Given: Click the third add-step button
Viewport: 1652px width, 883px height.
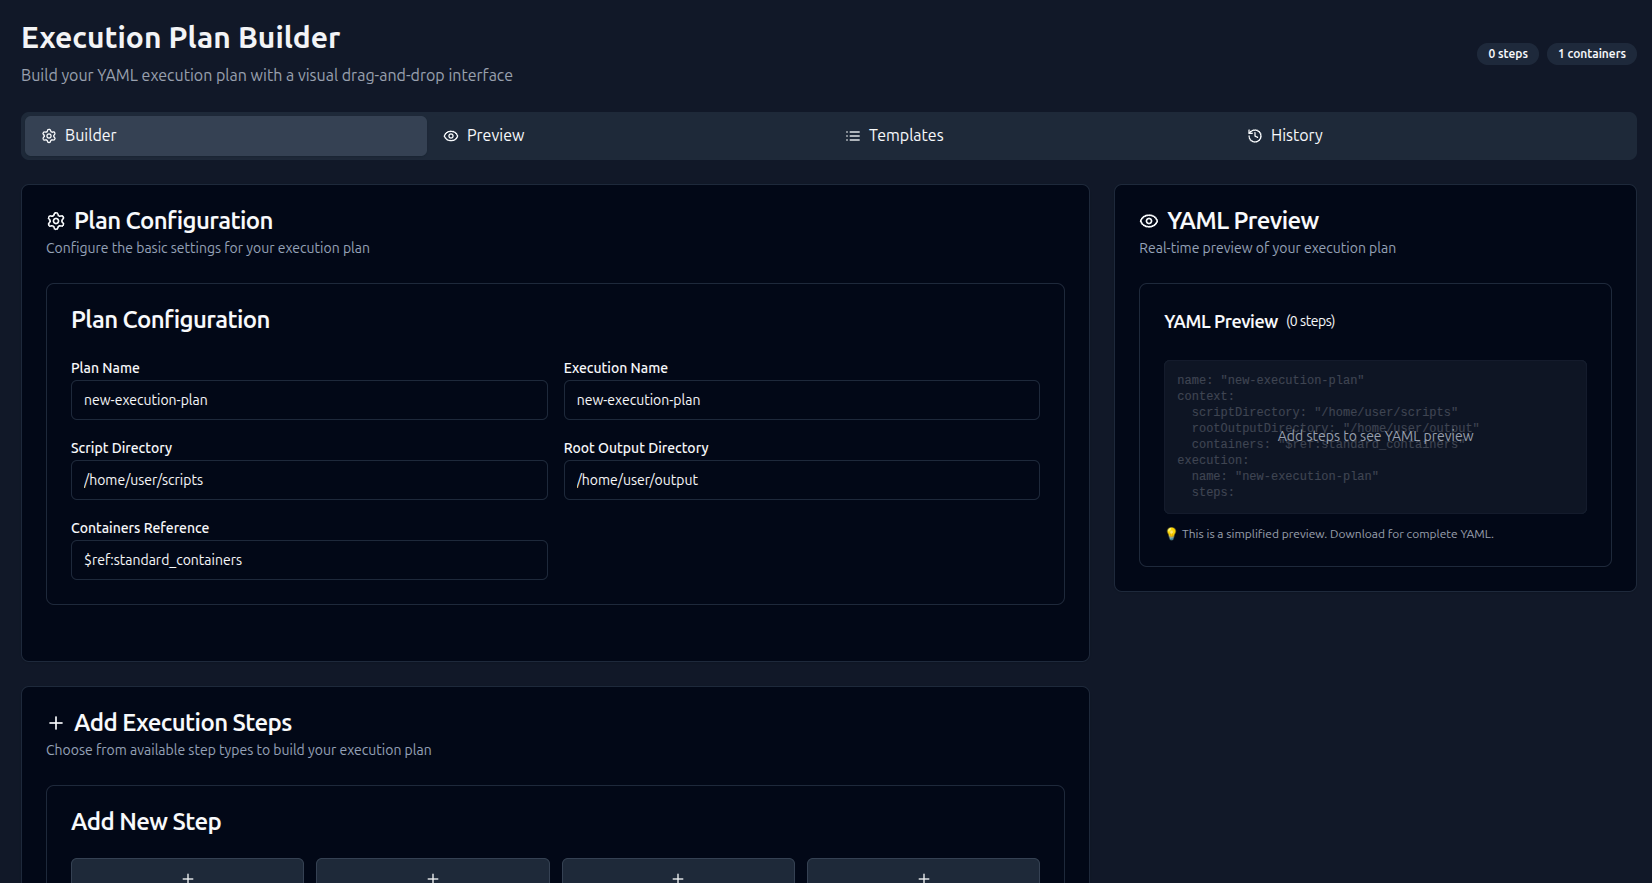Looking at the screenshot, I should 678,872.
